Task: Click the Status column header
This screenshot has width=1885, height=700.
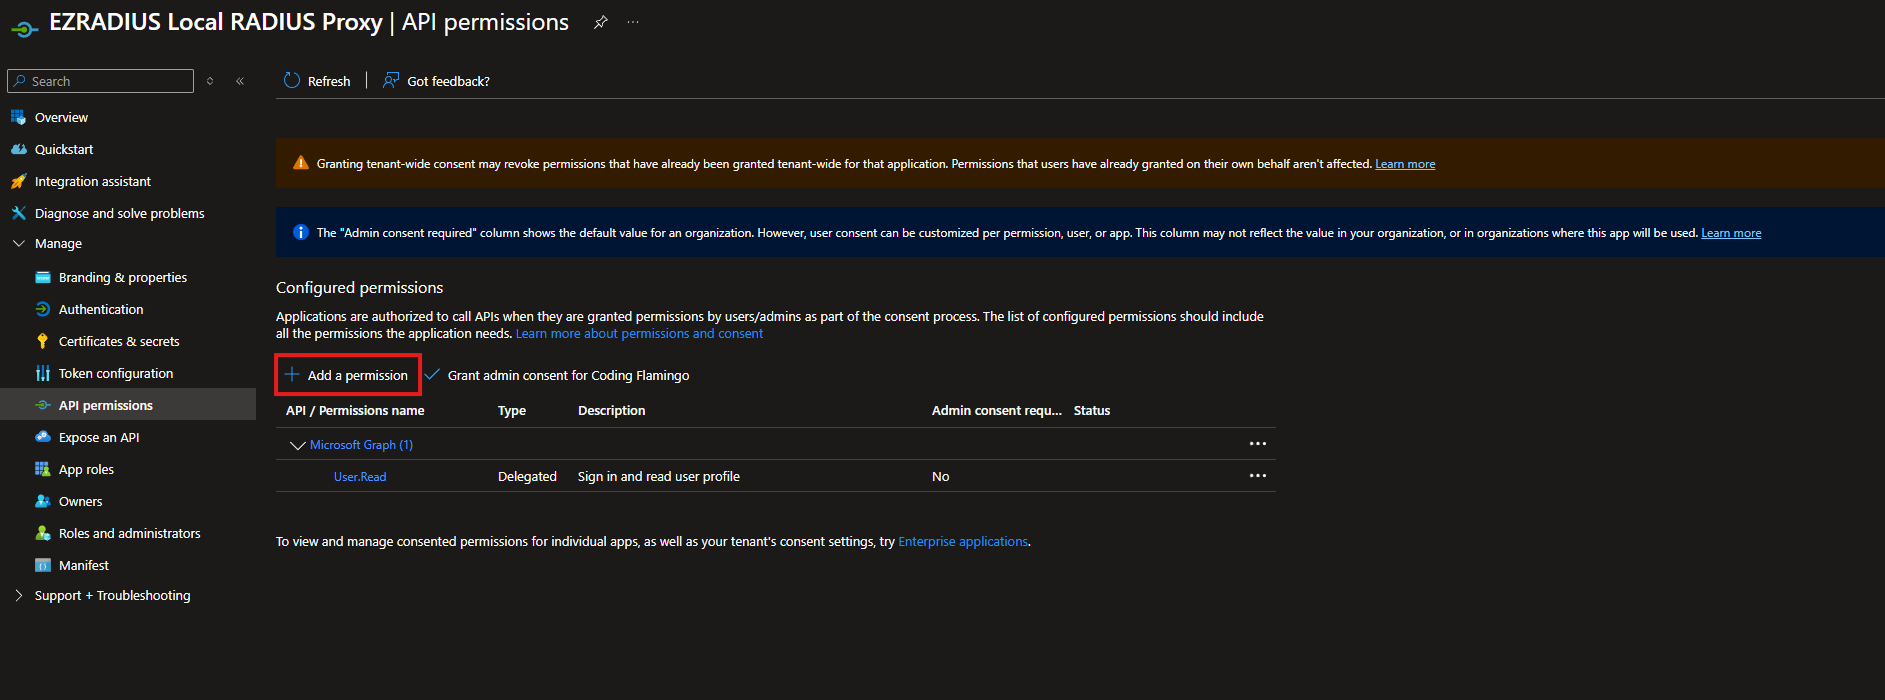Action: point(1092,411)
